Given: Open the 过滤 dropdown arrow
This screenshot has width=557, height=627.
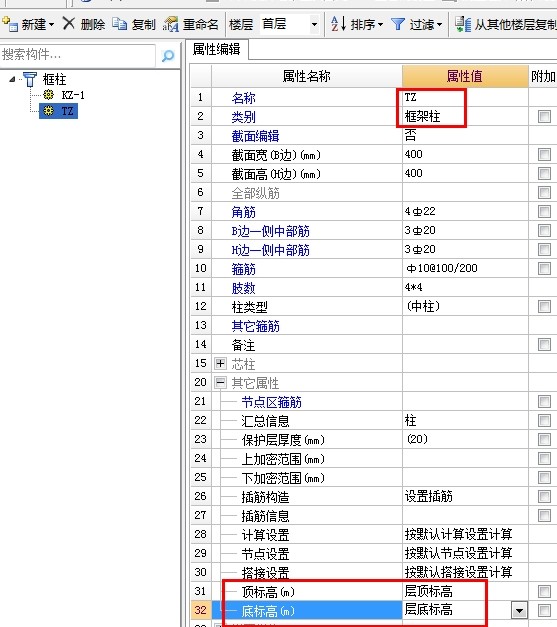Looking at the screenshot, I should [439, 25].
